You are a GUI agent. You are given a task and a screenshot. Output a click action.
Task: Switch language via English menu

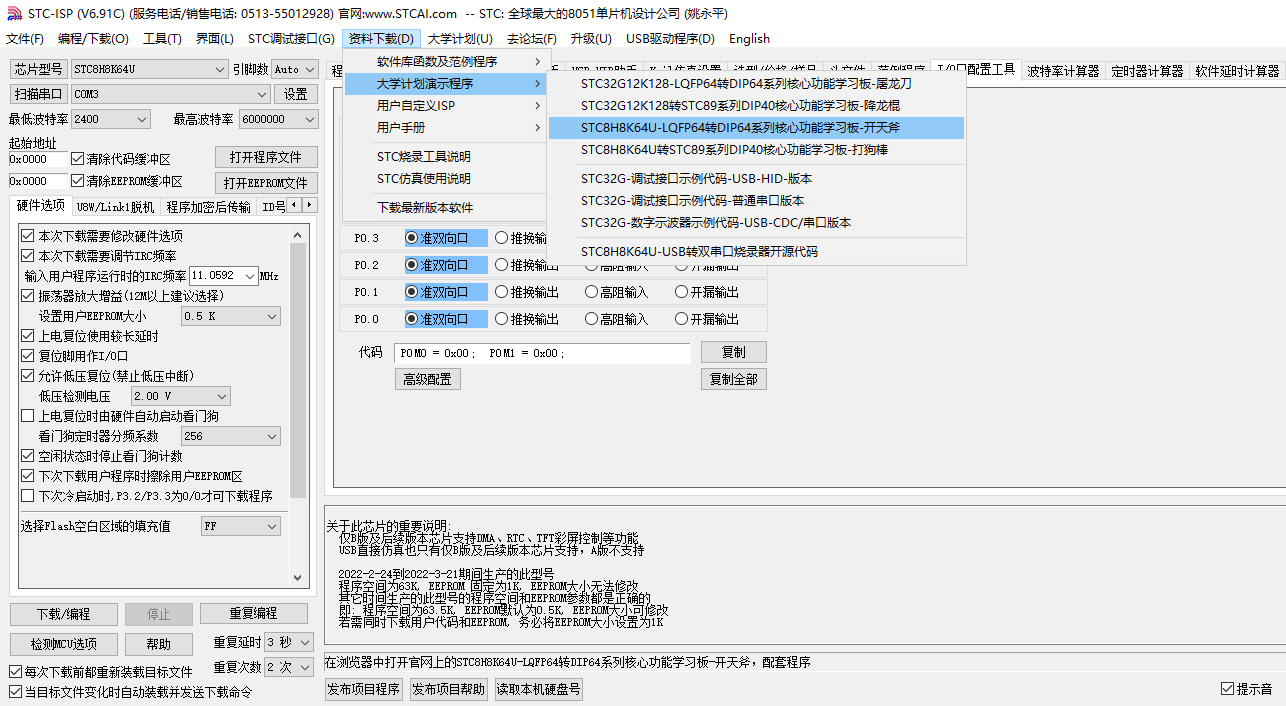click(749, 39)
